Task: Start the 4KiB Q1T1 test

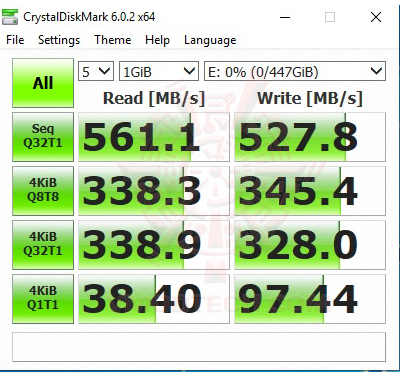Action: click(43, 299)
